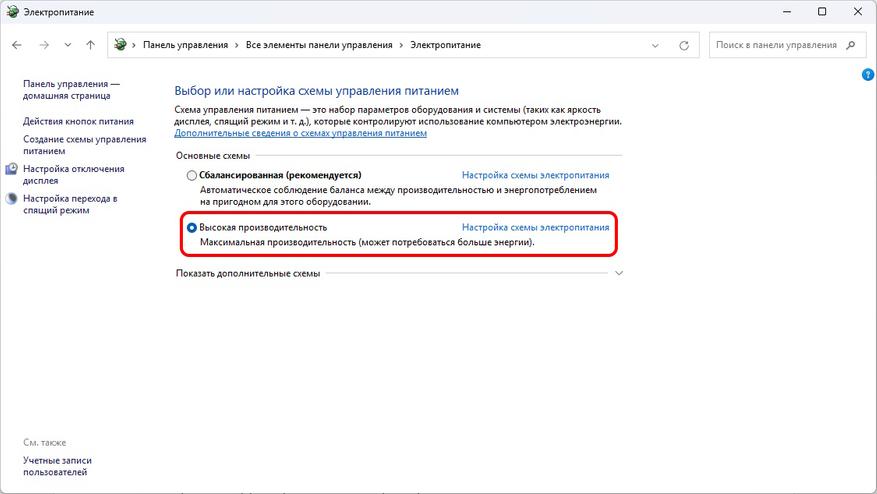Open Настройка отключения дисплея link
877x494 pixels.
(74, 175)
